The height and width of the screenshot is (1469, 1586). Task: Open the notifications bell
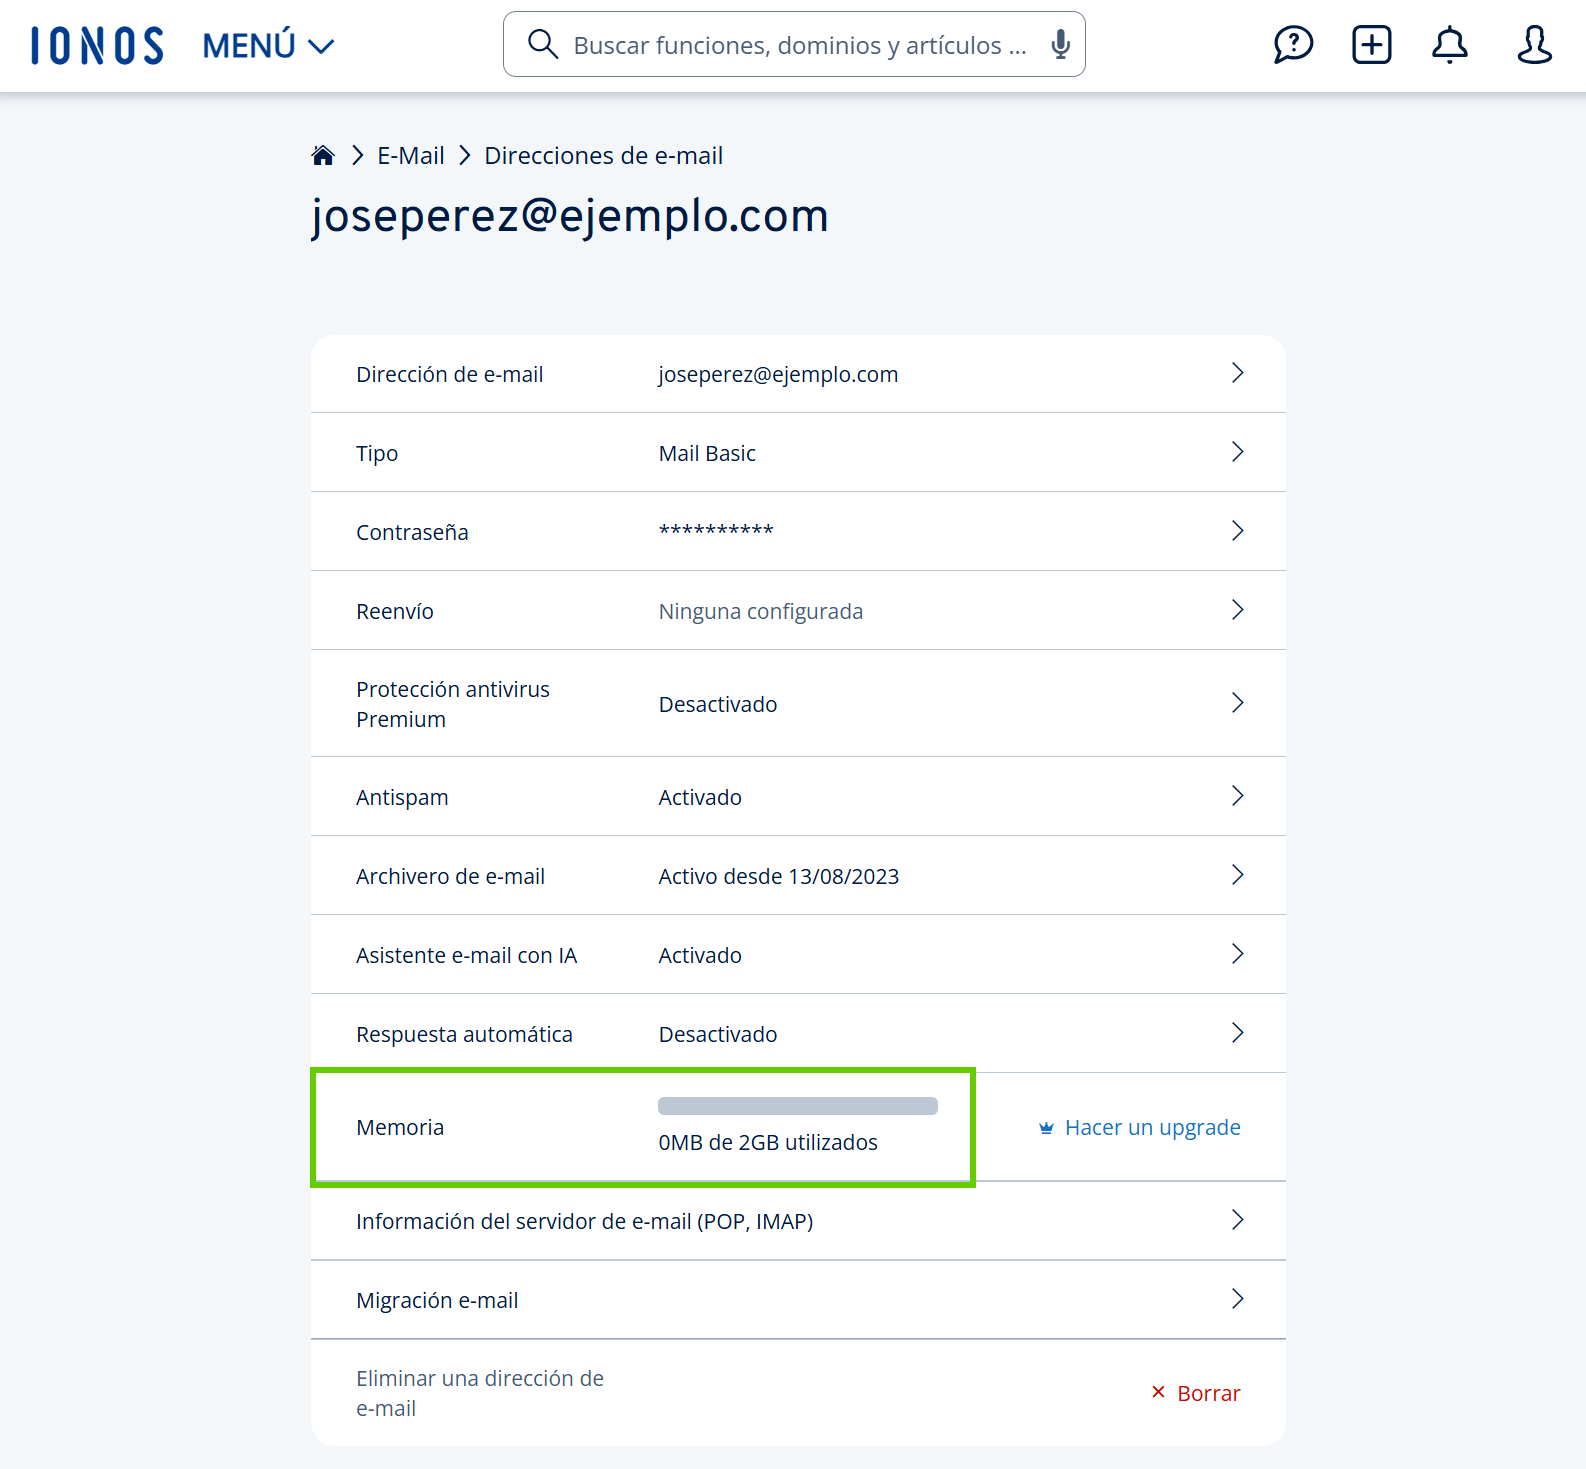point(1450,45)
